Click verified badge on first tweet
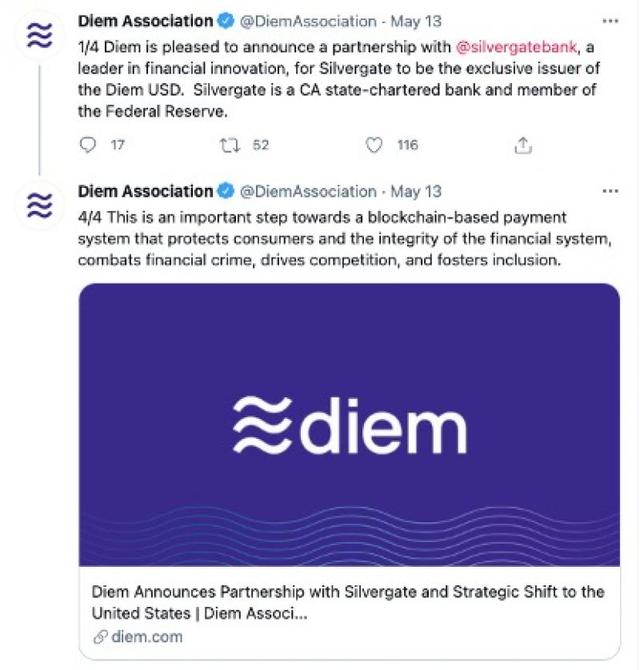640x670 pixels. click(226, 21)
